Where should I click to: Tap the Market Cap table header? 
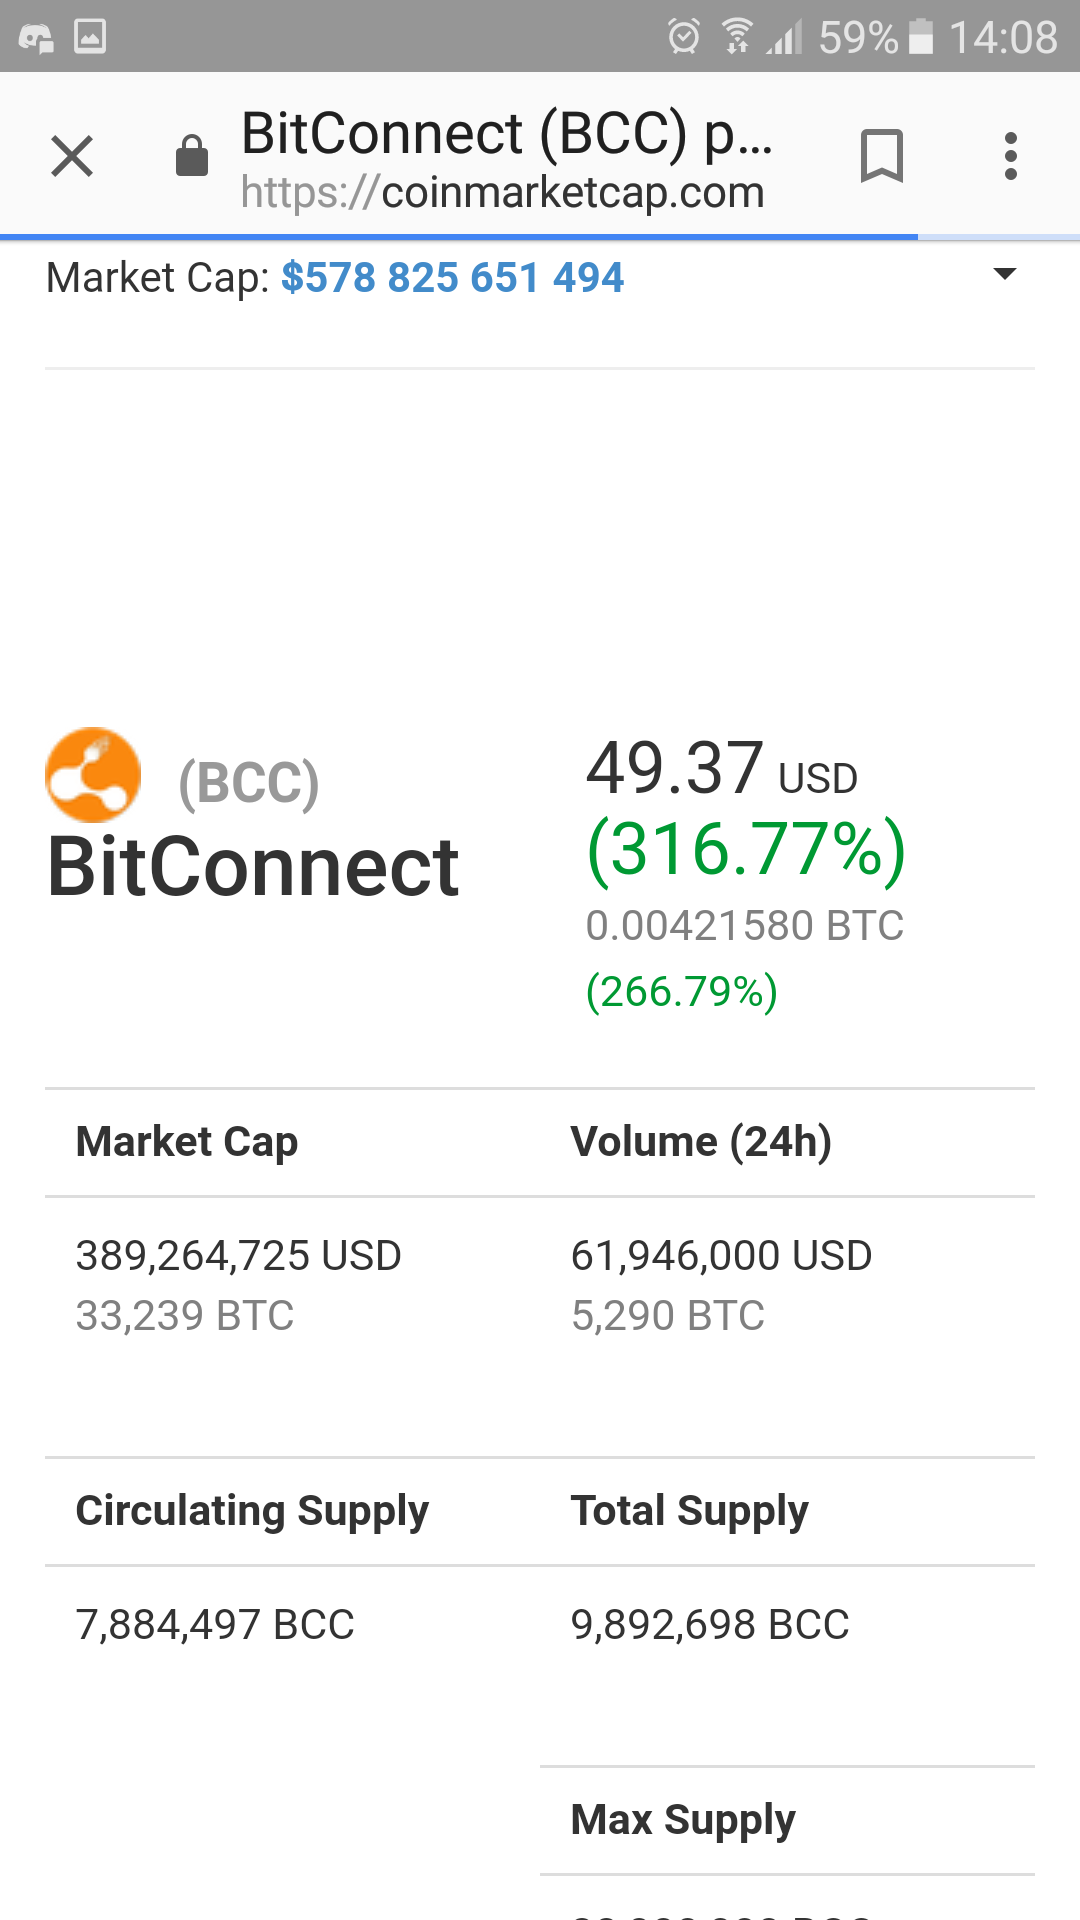coord(187,1141)
